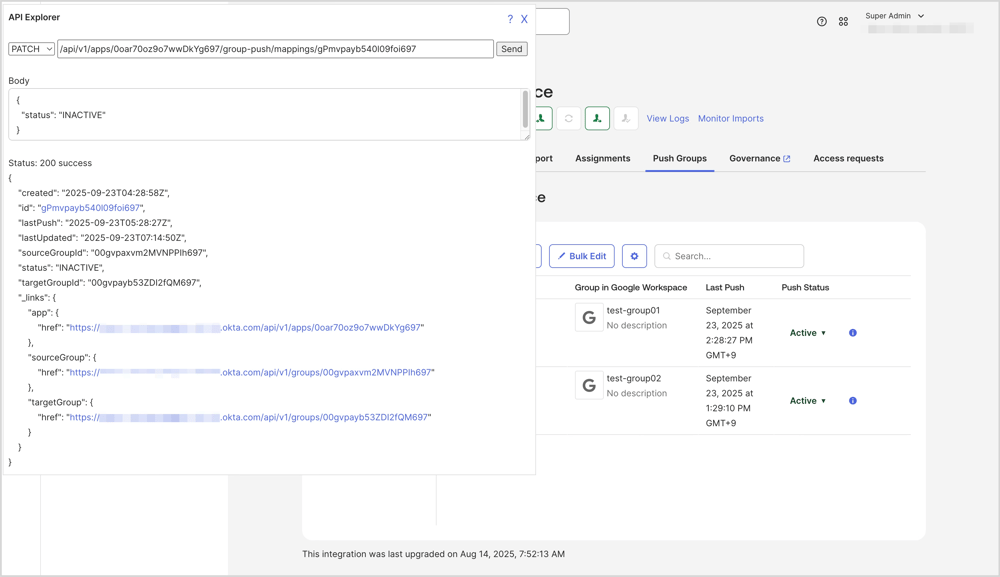Open the PATCH HTTP method dropdown

tap(31, 49)
